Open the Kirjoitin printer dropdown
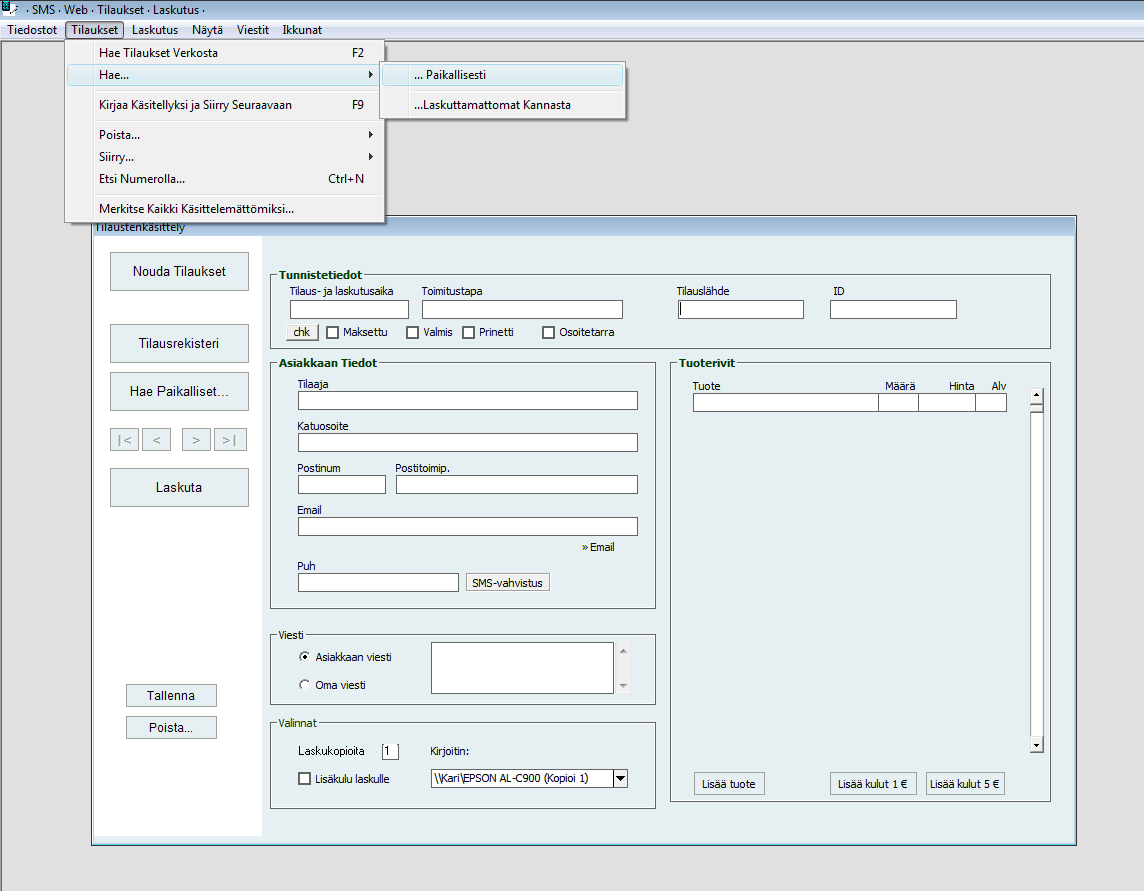1144x891 pixels. coord(620,779)
